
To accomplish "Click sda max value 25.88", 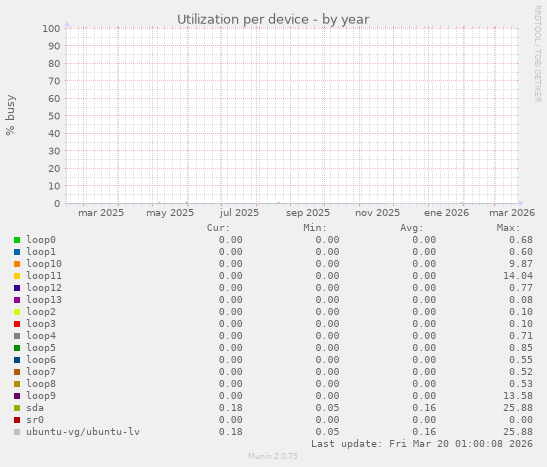I will 518,408.
